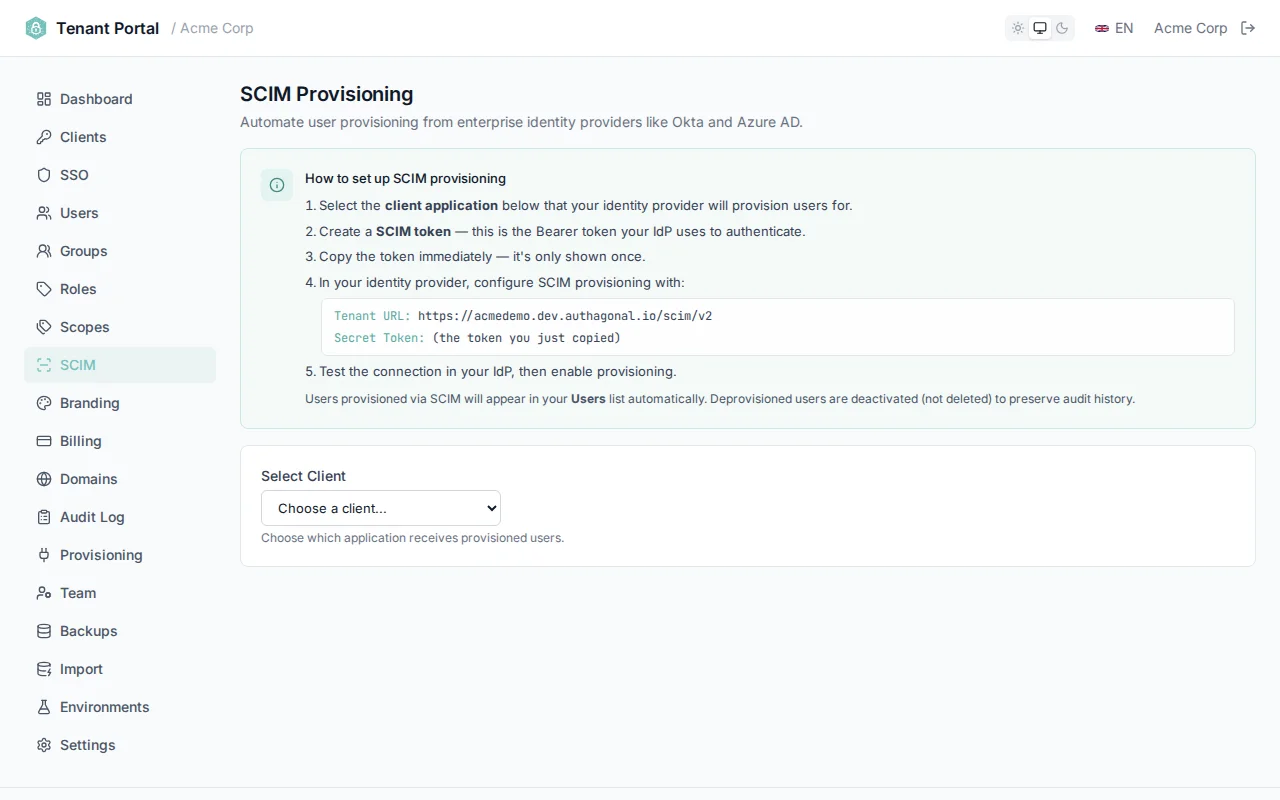Screen dimensions: 1280x800
Task: Click the Tenant Portal hexagon logo icon
Action: (36, 28)
